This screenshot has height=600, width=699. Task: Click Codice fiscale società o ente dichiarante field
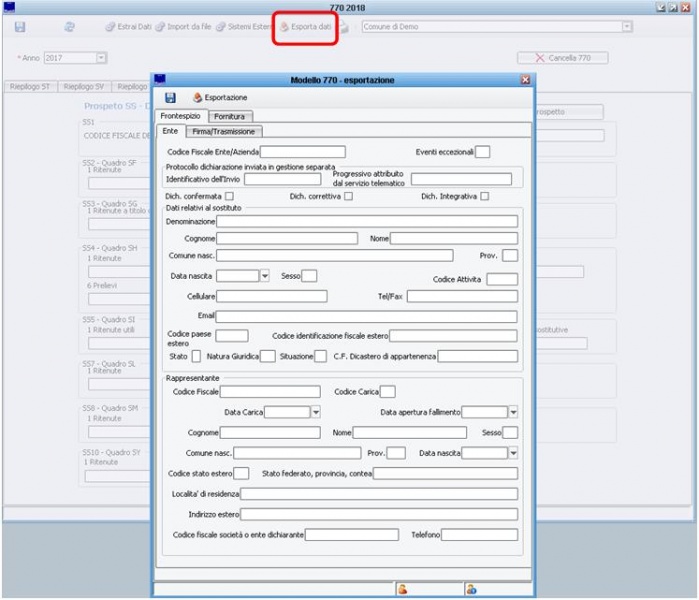pyautogui.click(x=352, y=534)
